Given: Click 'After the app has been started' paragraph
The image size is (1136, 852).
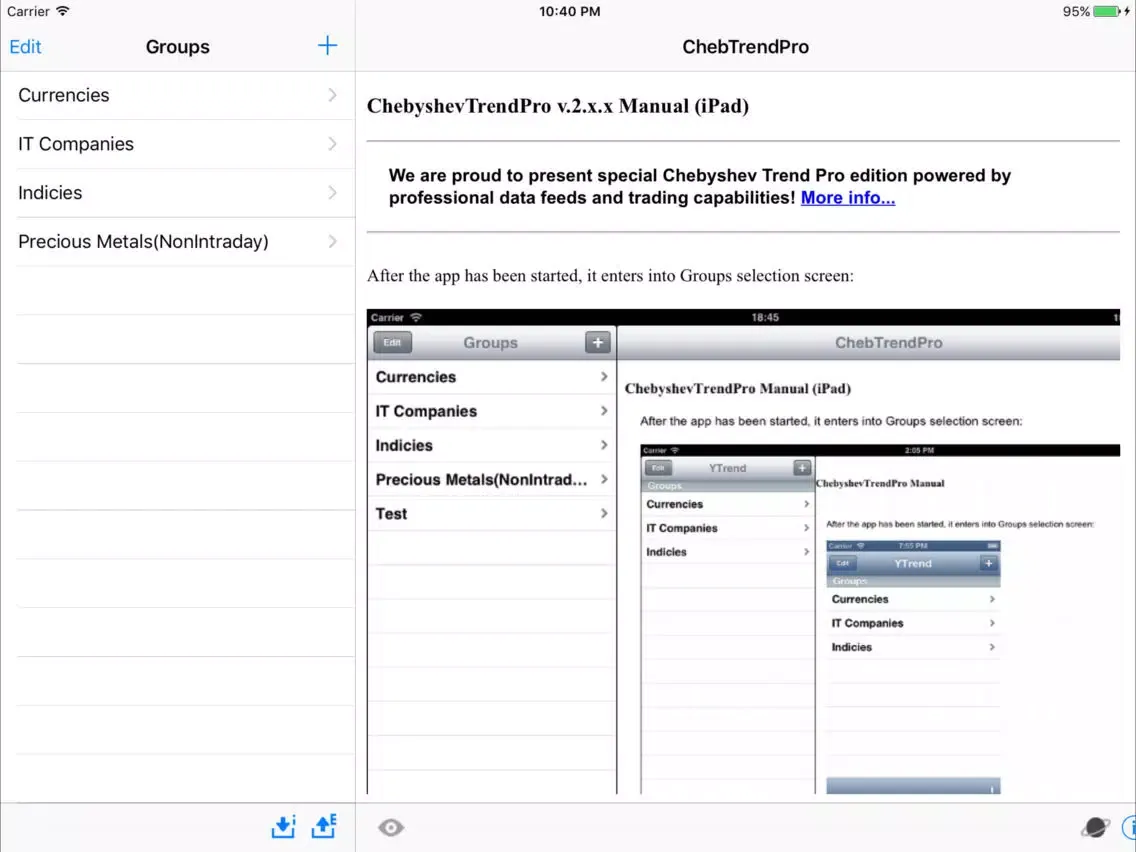Looking at the screenshot, I should tap(610, 276).
